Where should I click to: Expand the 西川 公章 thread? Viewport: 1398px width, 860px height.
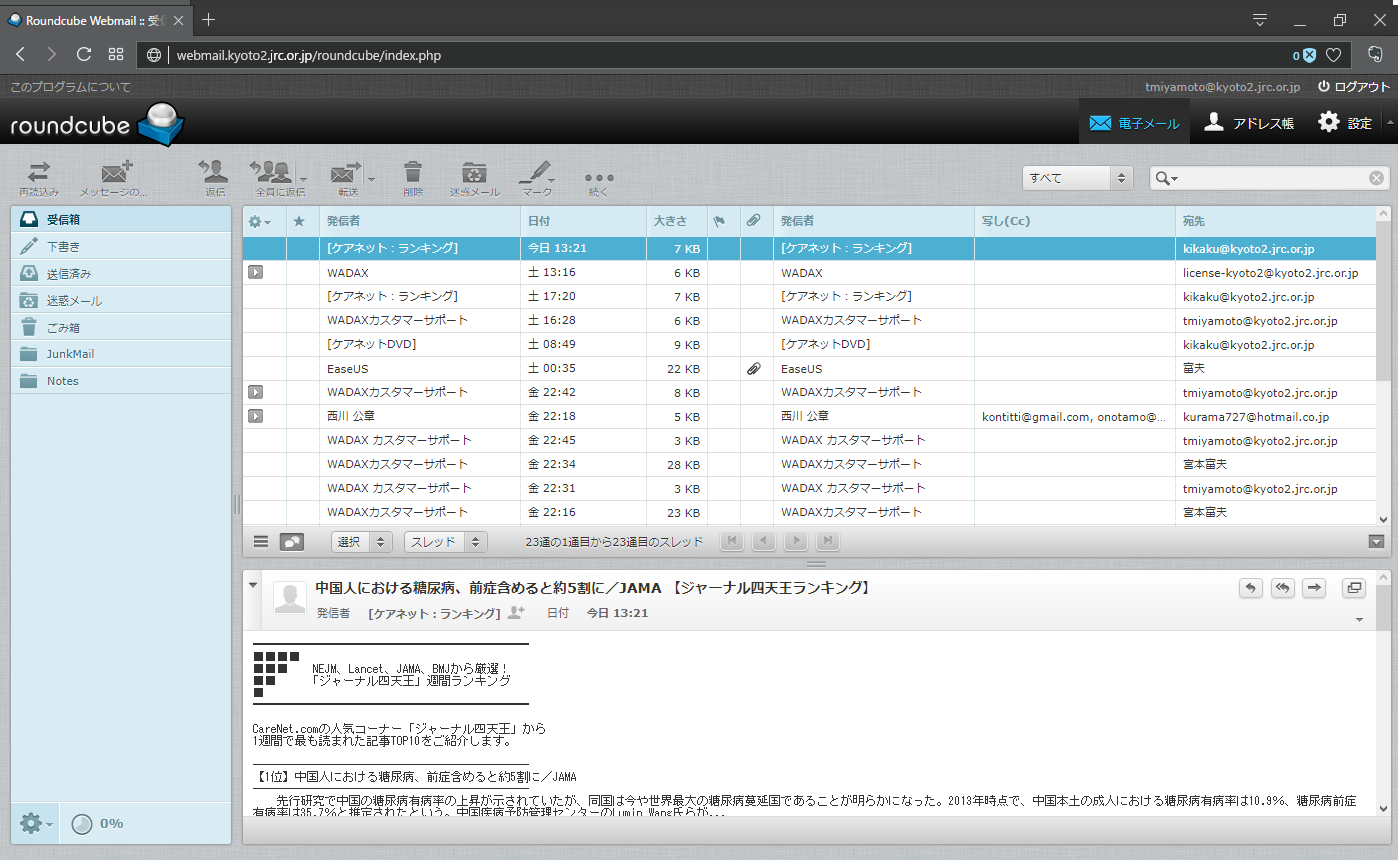pos(255,416)
